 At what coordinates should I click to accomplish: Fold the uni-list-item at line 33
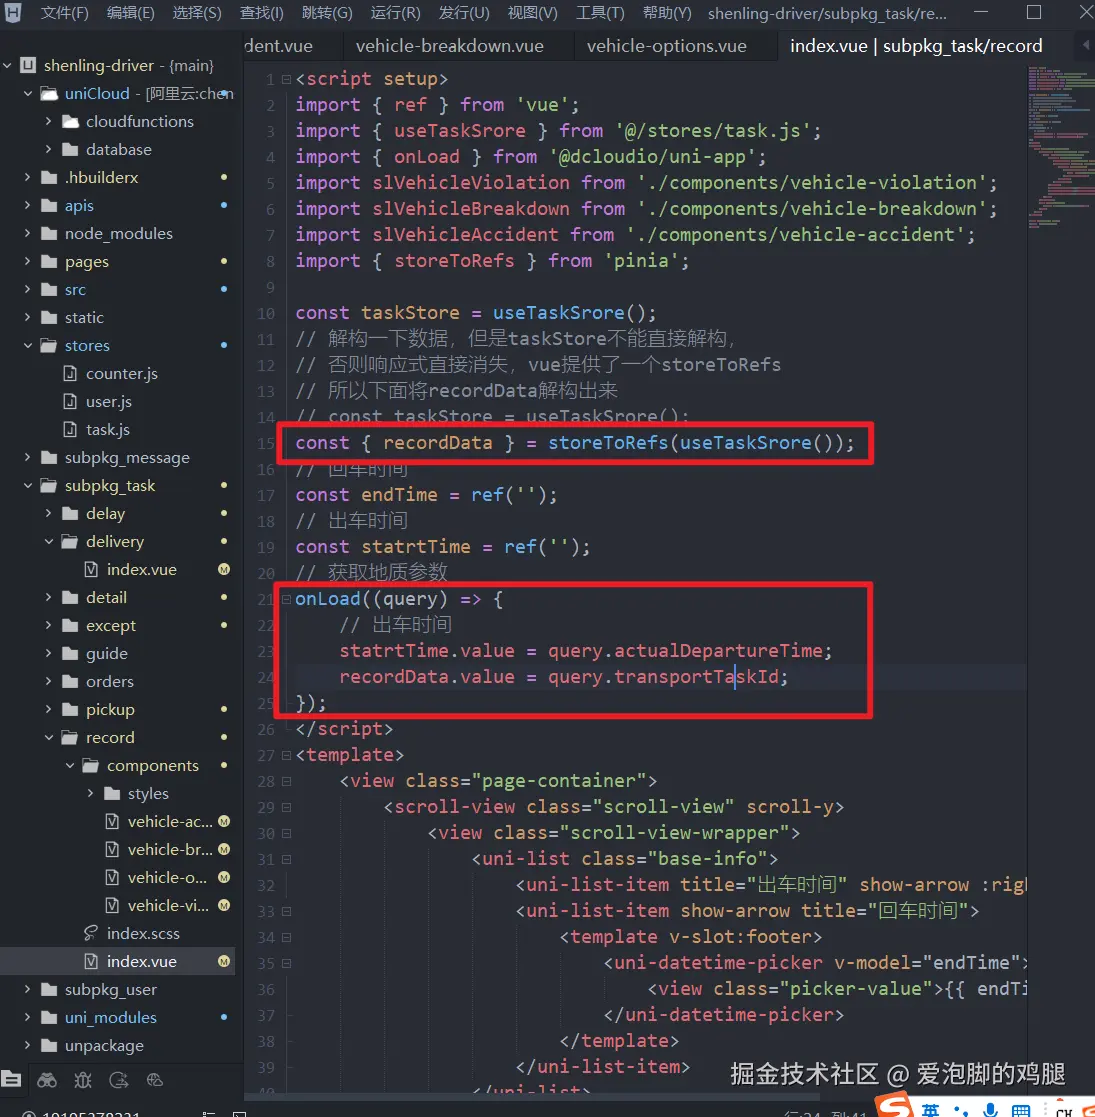coord(286,911)
